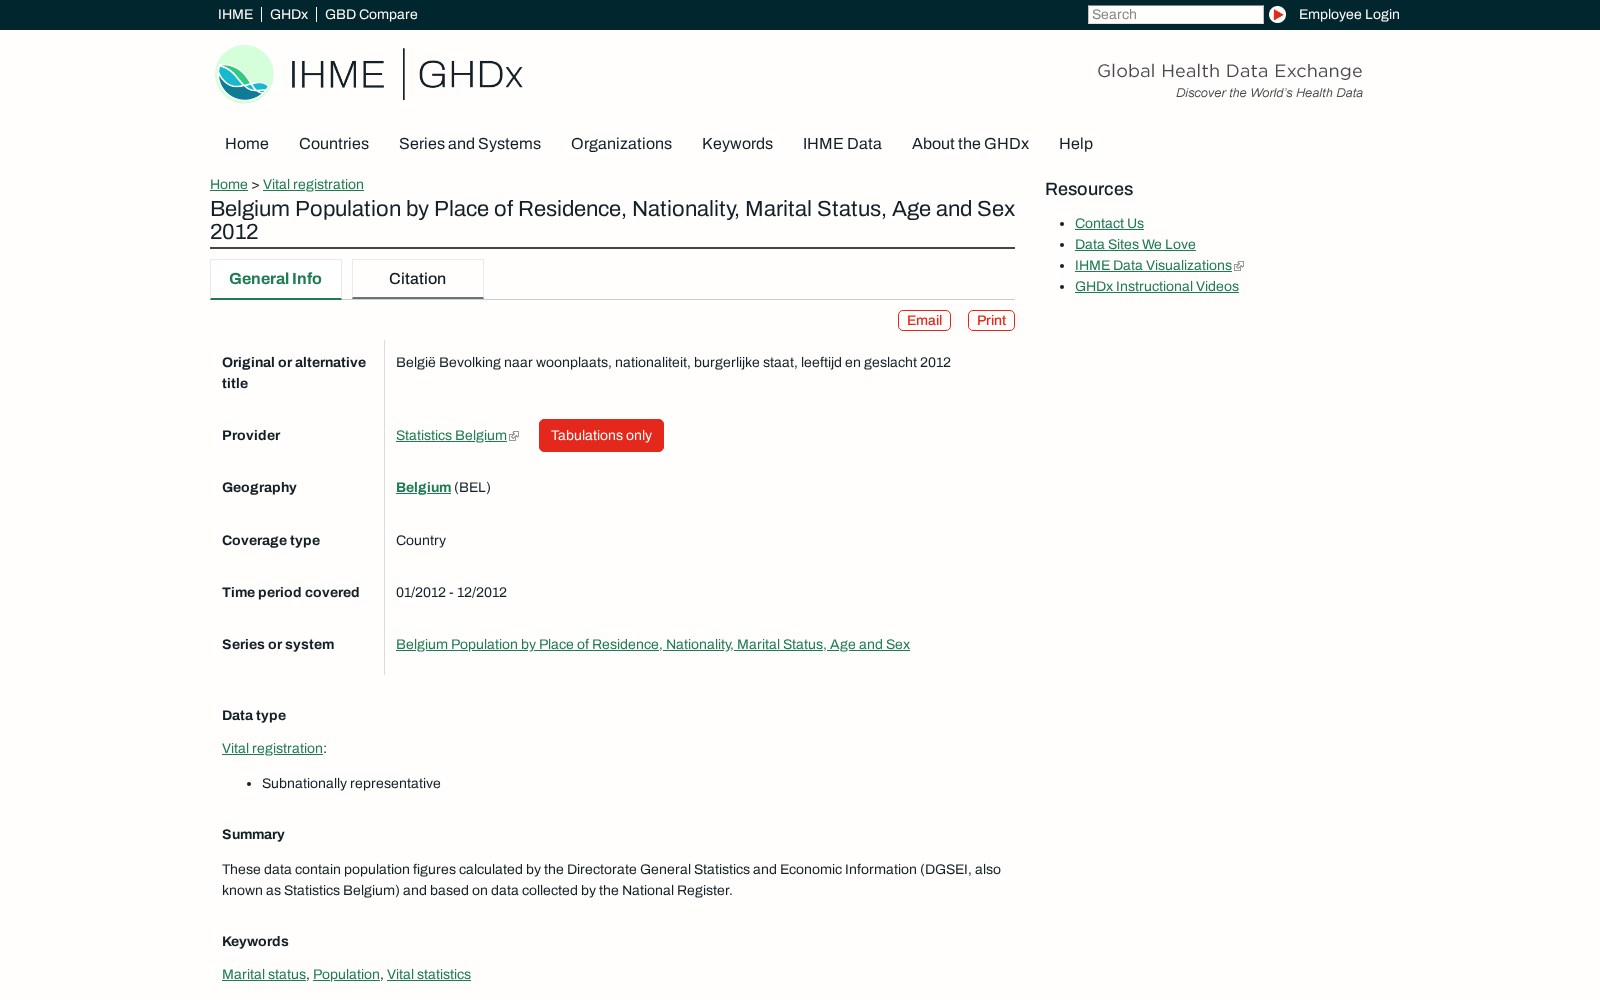Click the 'Resources' sidebar heading

pos(1089,189)
